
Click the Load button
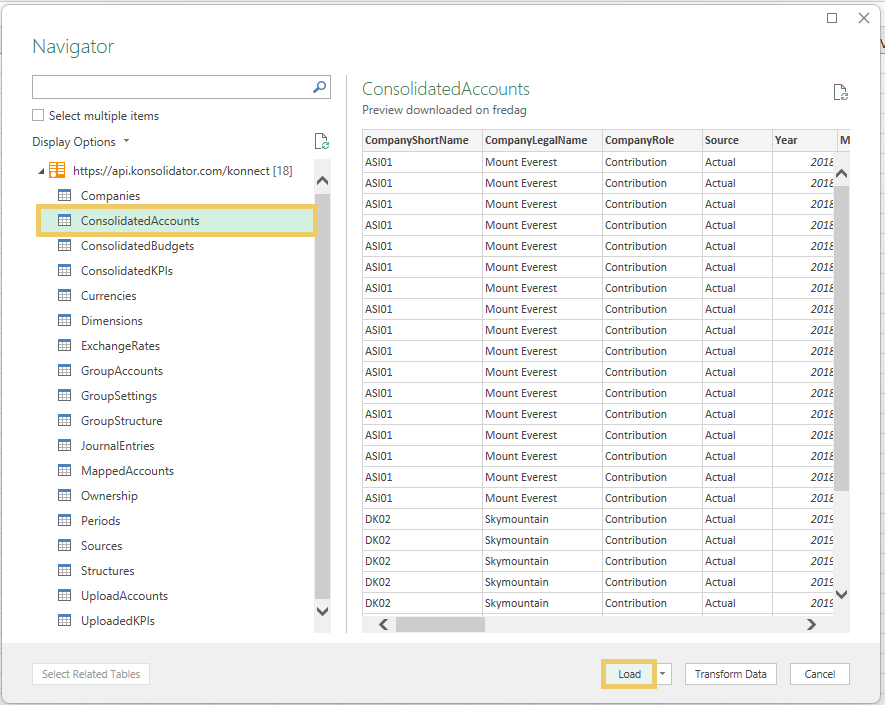[629, 674]
